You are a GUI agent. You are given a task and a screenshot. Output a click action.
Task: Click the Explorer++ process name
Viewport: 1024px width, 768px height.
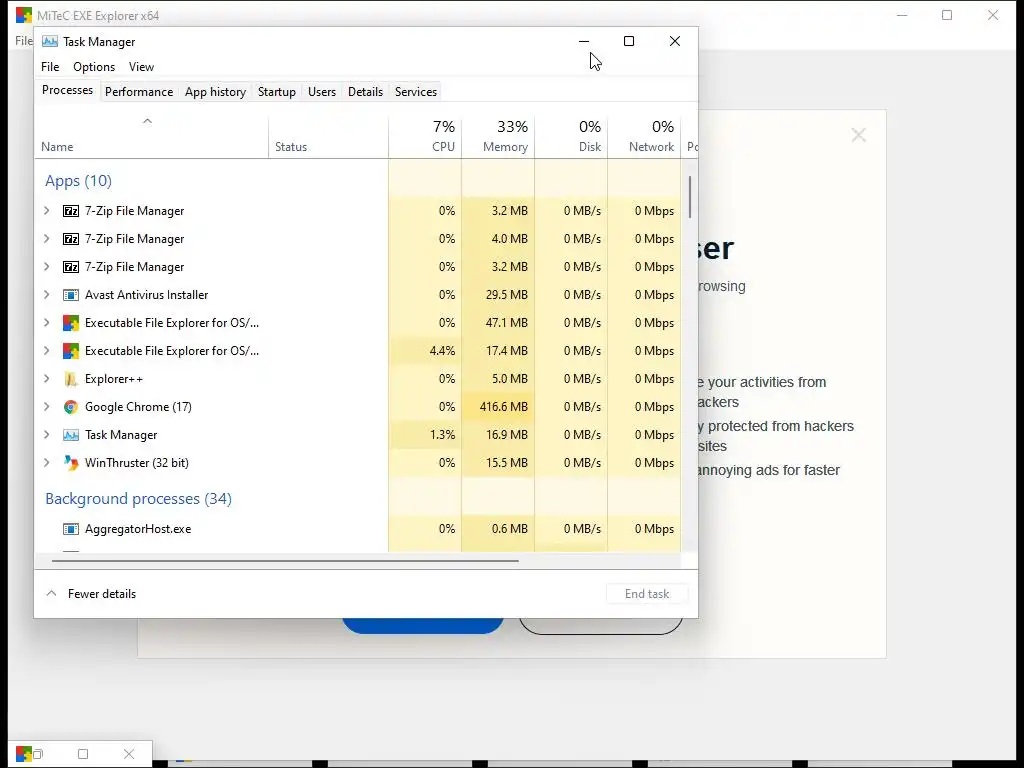(x=114, y=379)
